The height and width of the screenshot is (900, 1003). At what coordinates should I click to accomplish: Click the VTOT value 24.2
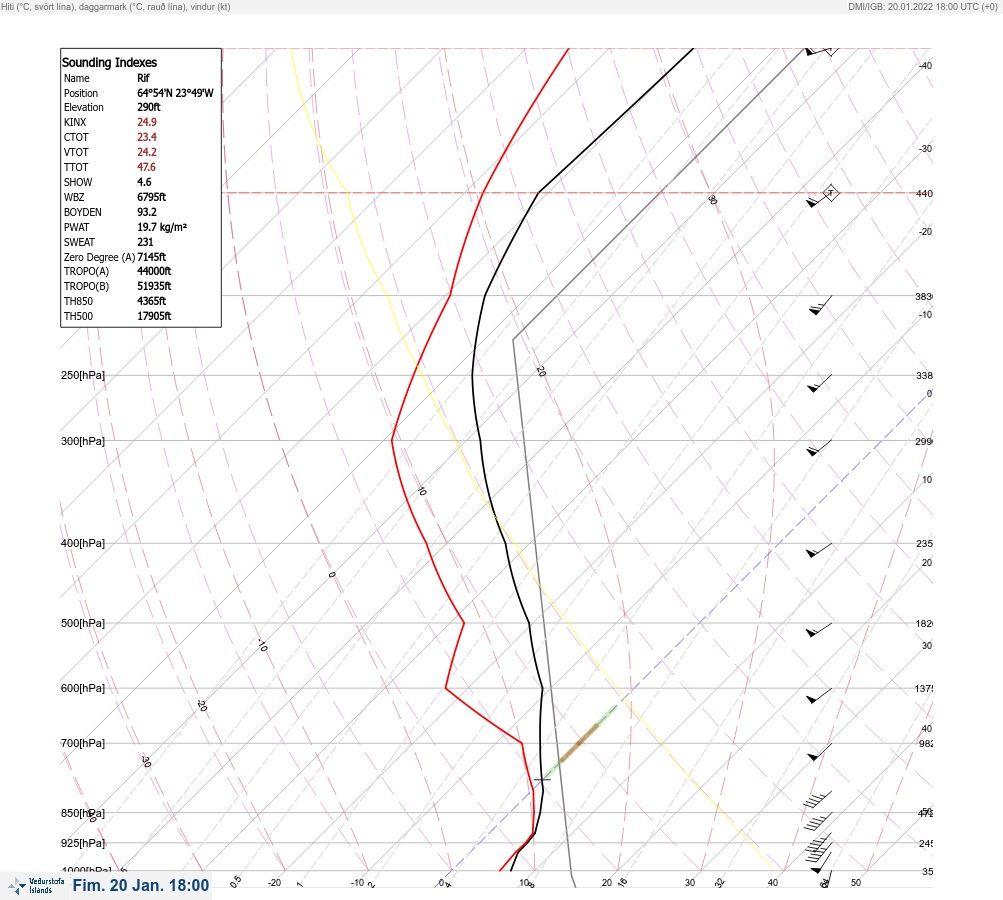tap(147, 152)
